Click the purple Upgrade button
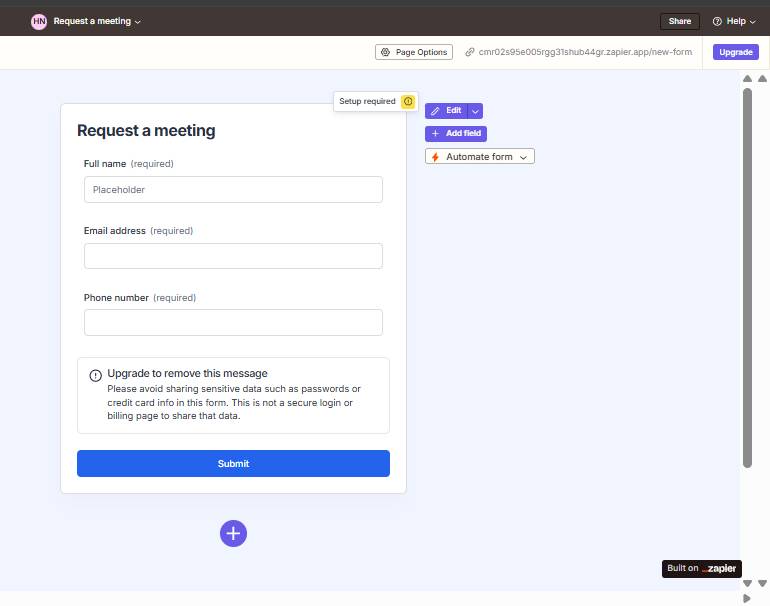Viewport: 770px width, 606px height. (736, 52)
